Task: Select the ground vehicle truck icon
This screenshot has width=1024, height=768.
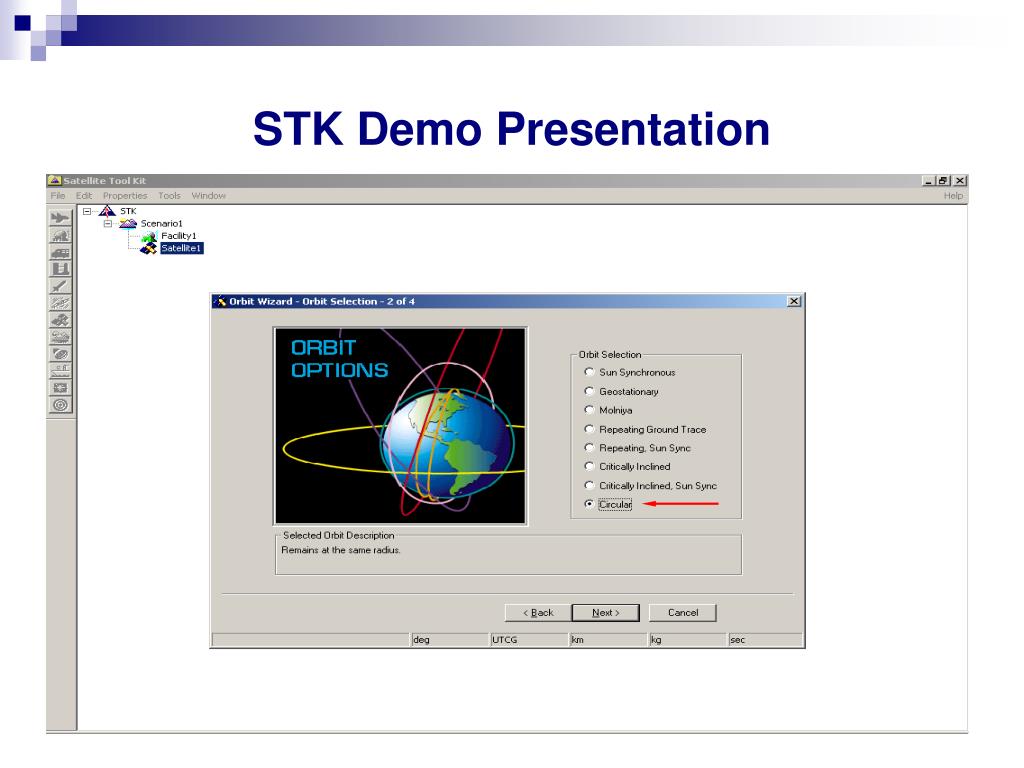Action: (x=60, y=253)
